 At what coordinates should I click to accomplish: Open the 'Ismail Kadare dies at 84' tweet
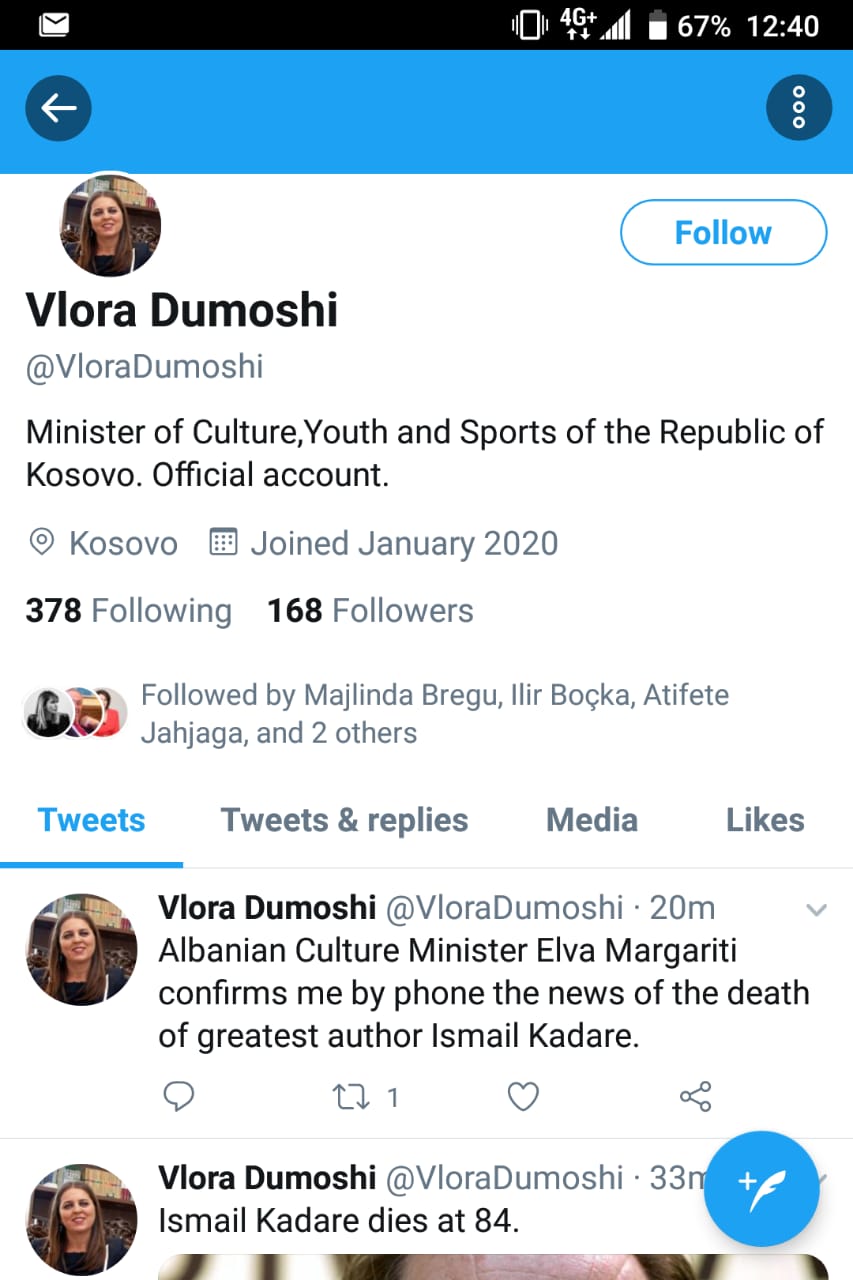click(340, 1221)
